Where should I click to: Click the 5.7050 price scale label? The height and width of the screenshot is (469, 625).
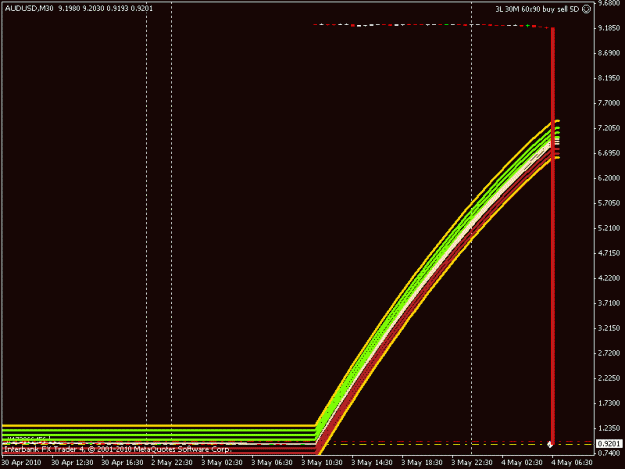(609, 203)
